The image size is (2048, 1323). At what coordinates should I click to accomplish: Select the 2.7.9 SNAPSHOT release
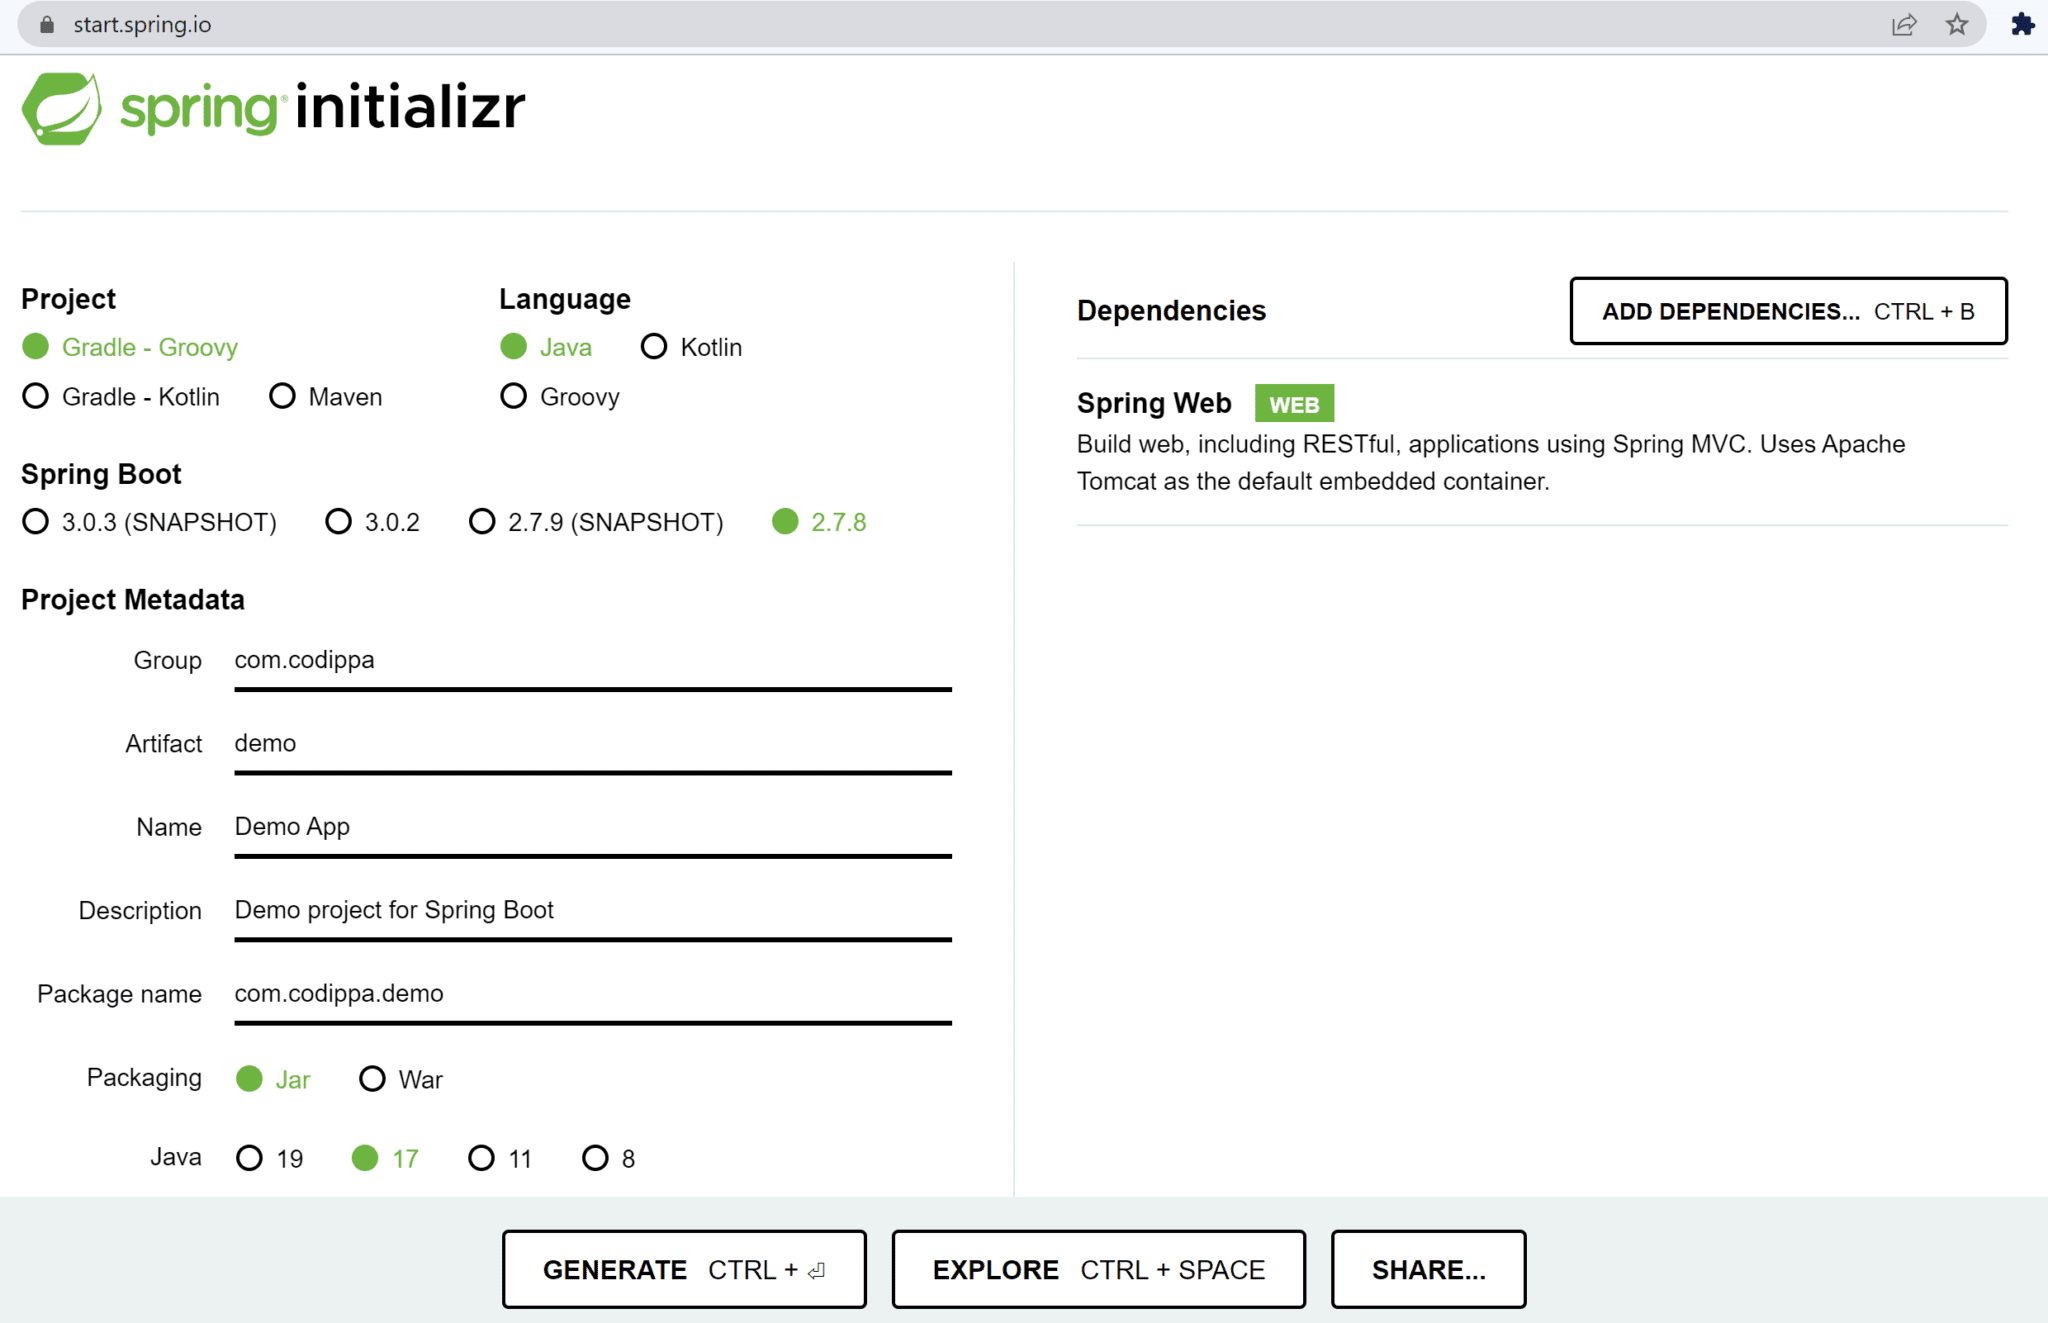pyautogui.click(x=483, y=521)
